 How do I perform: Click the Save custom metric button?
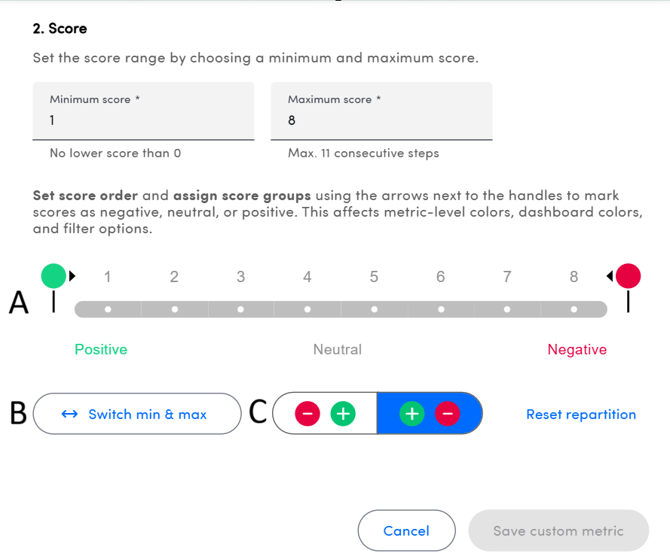click(x=558, y=531)
